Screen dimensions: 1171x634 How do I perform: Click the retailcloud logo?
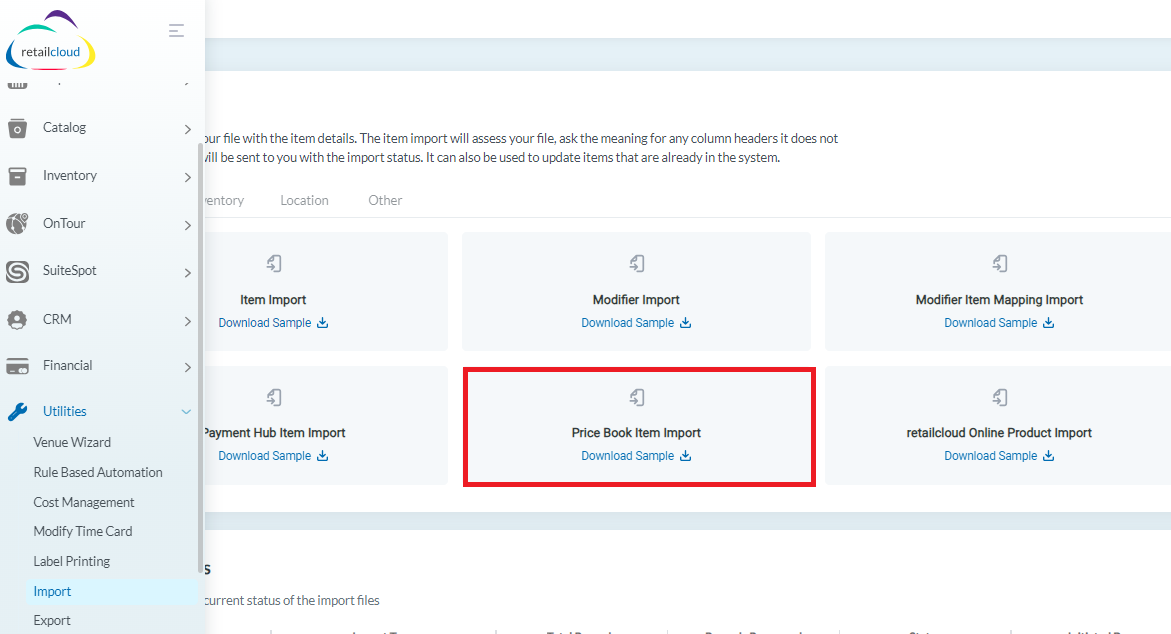point(51,41)
